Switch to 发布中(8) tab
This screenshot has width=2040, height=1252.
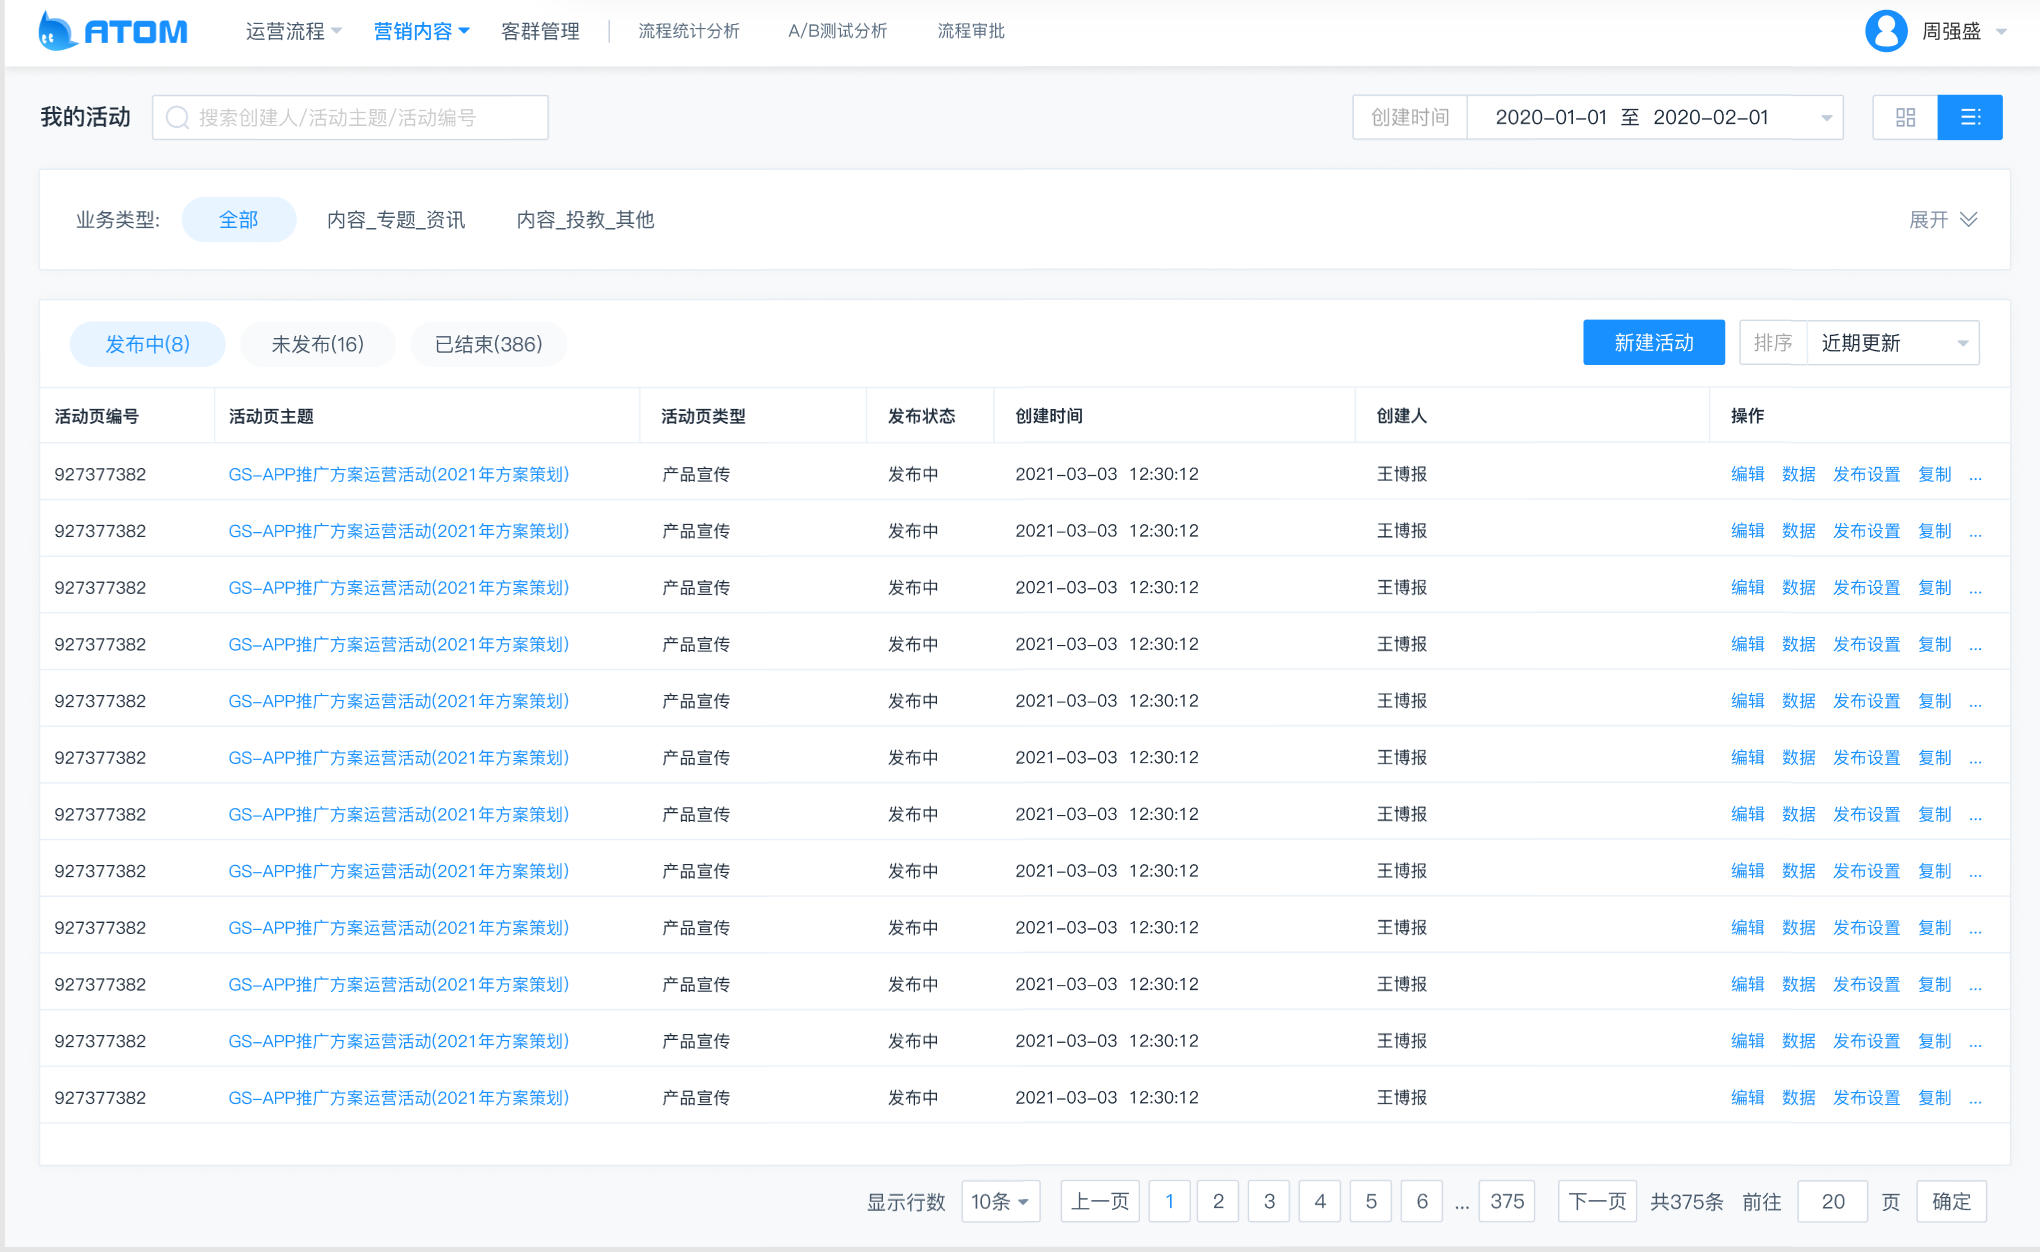click(x=147, y=344)
